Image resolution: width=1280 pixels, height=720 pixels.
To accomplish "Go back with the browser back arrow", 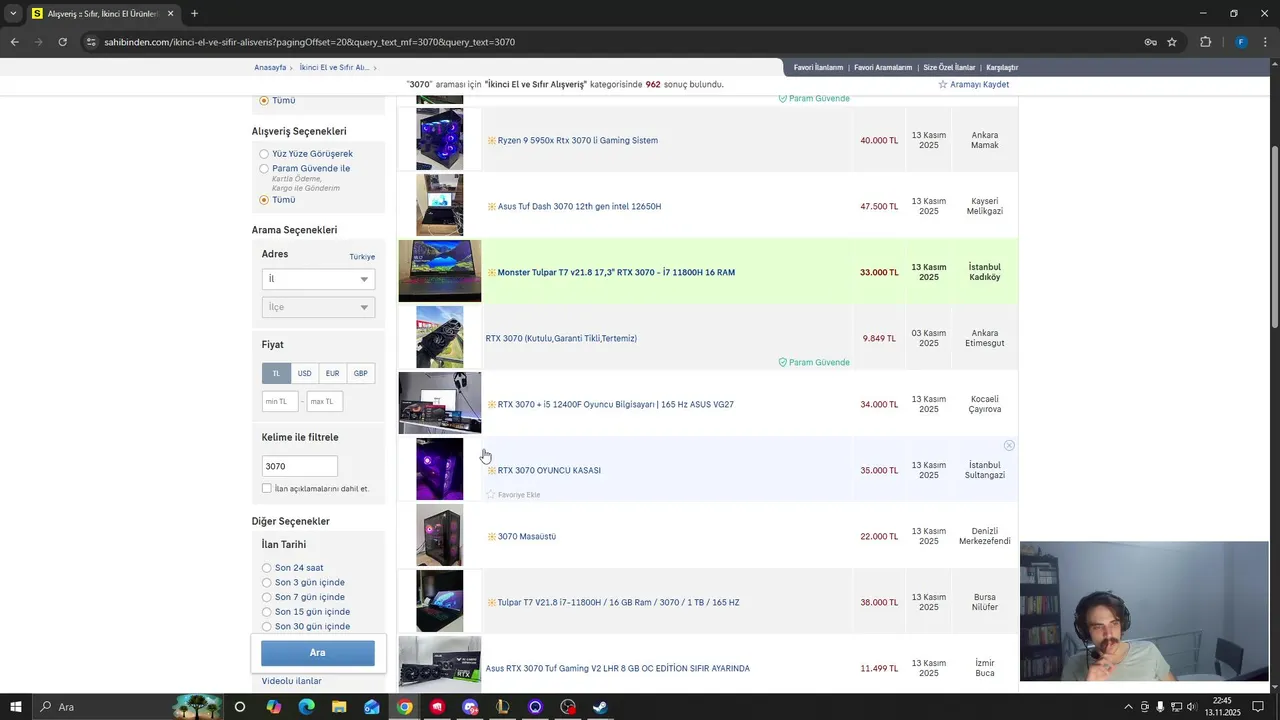I will pyautogui.click(x=14, y=42).
